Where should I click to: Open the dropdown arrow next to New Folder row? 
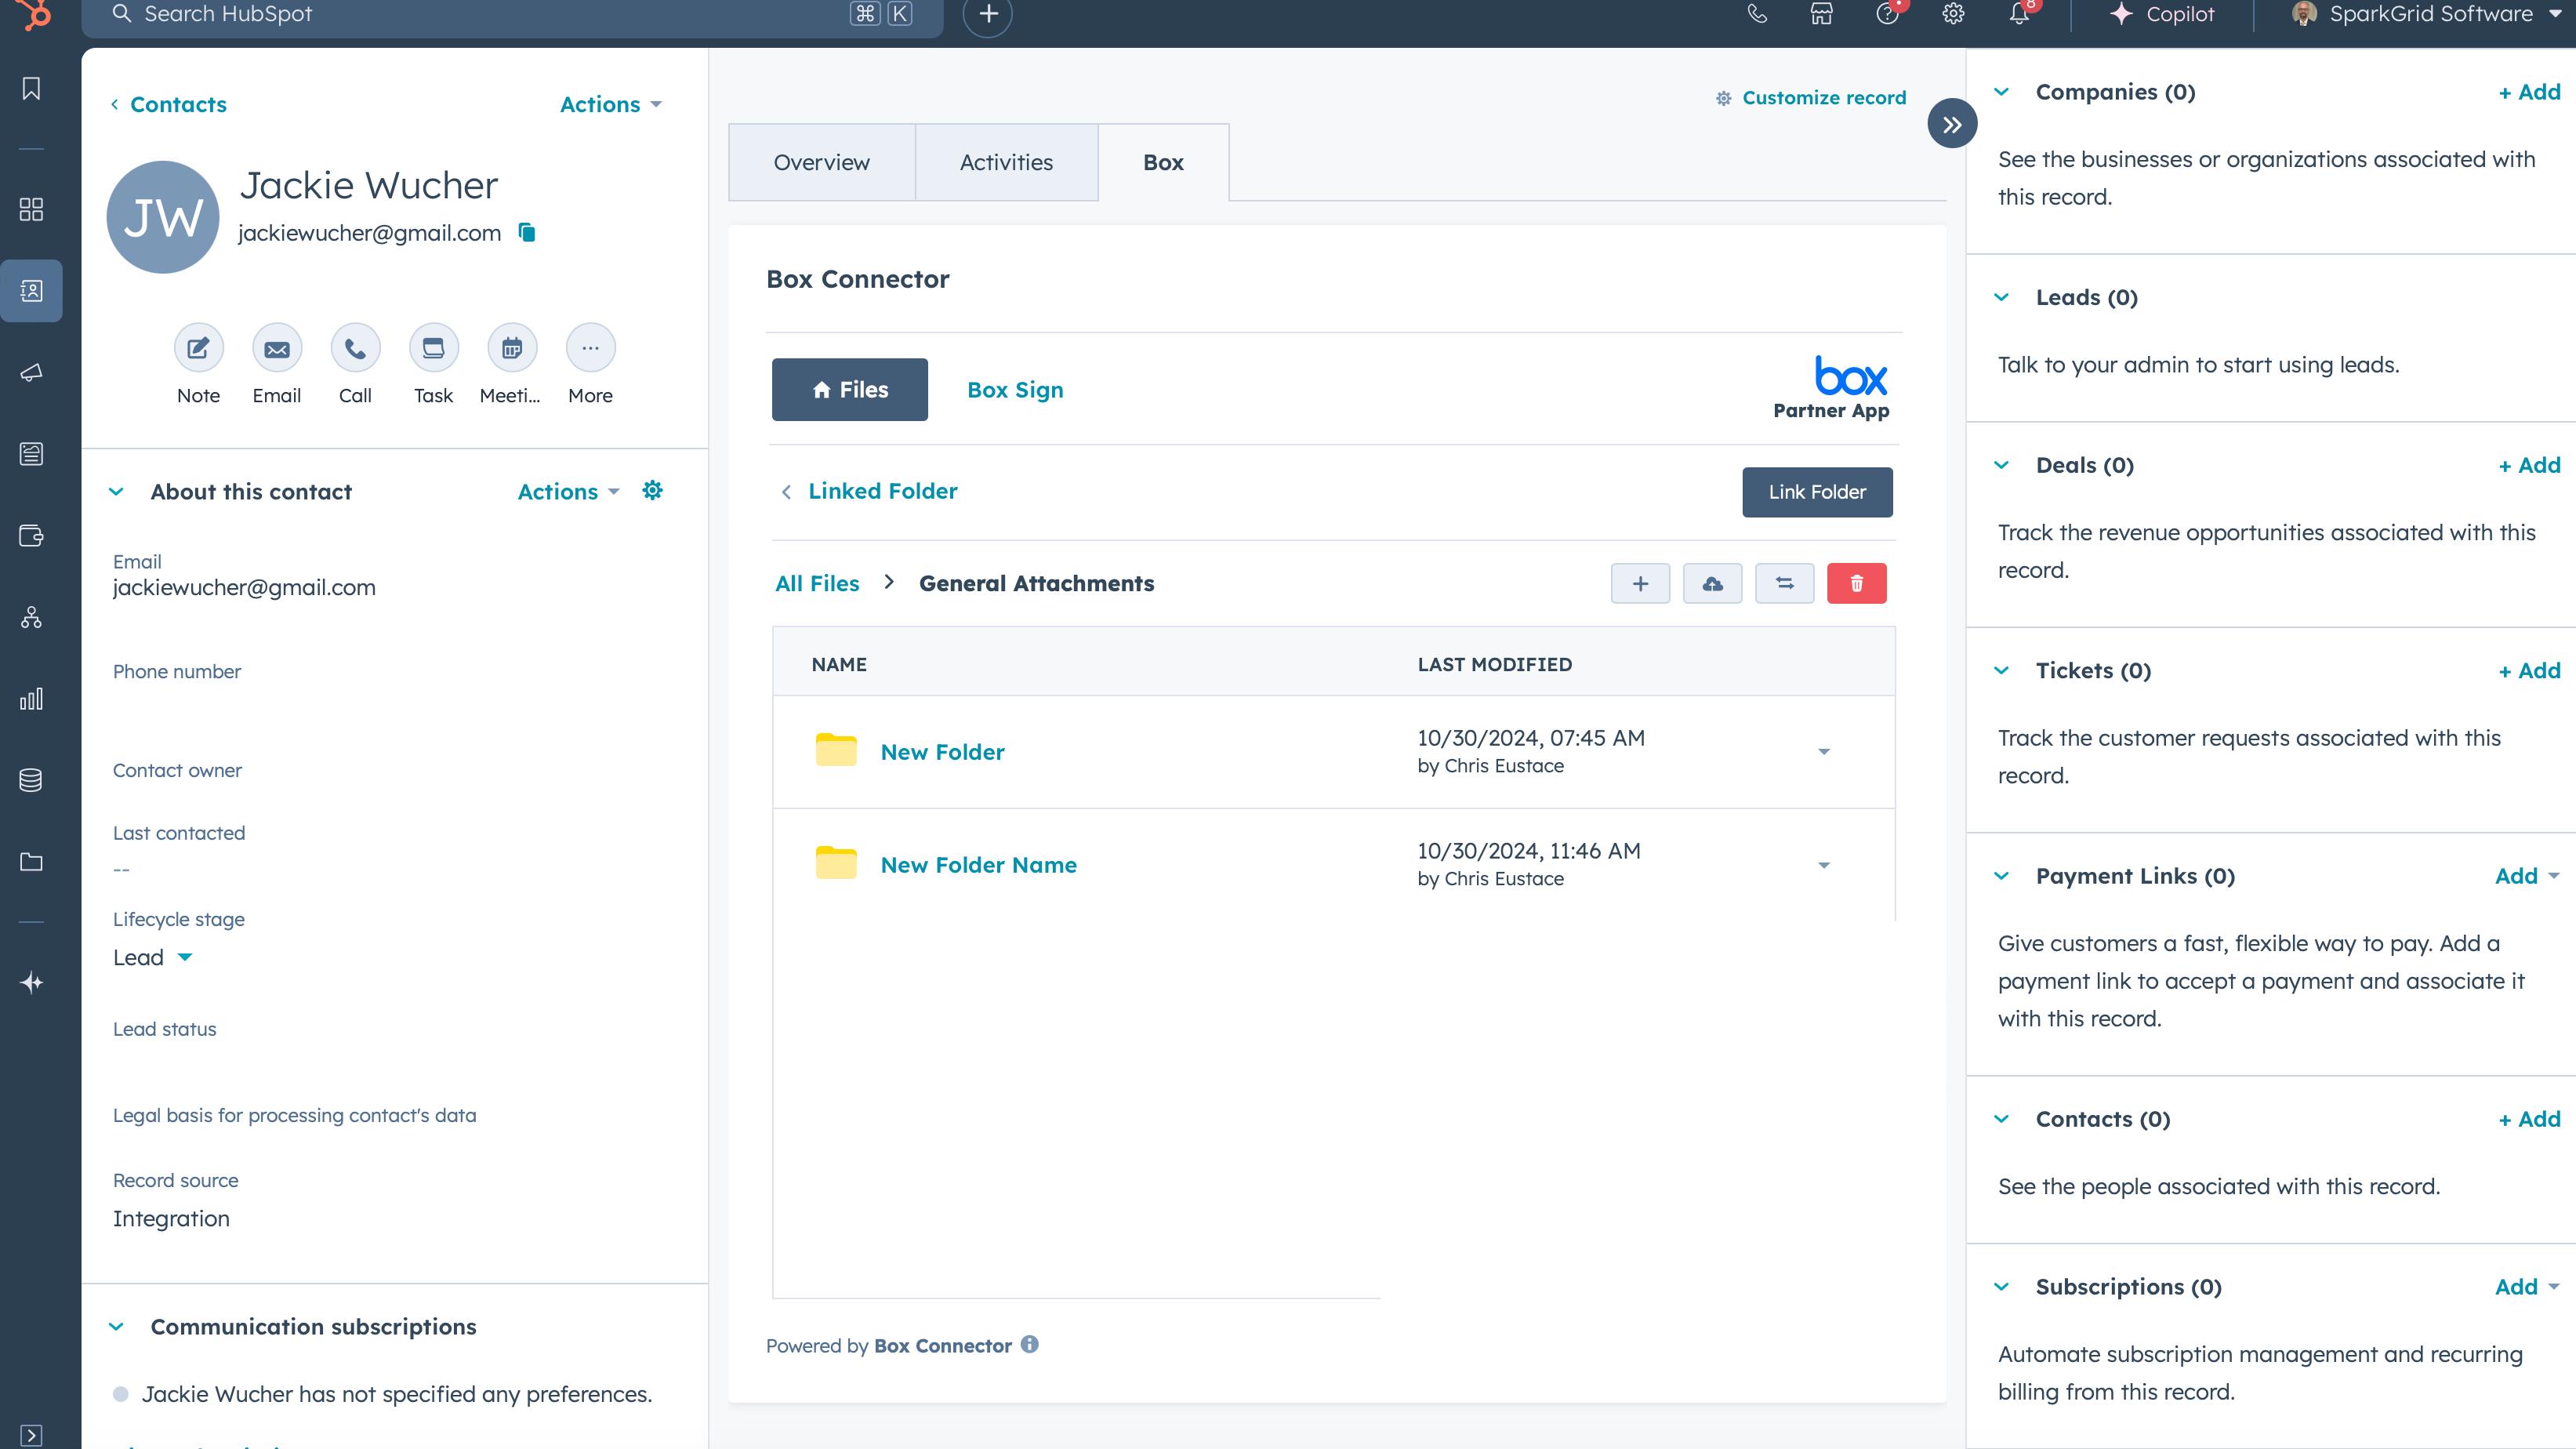pos(1825,752)
